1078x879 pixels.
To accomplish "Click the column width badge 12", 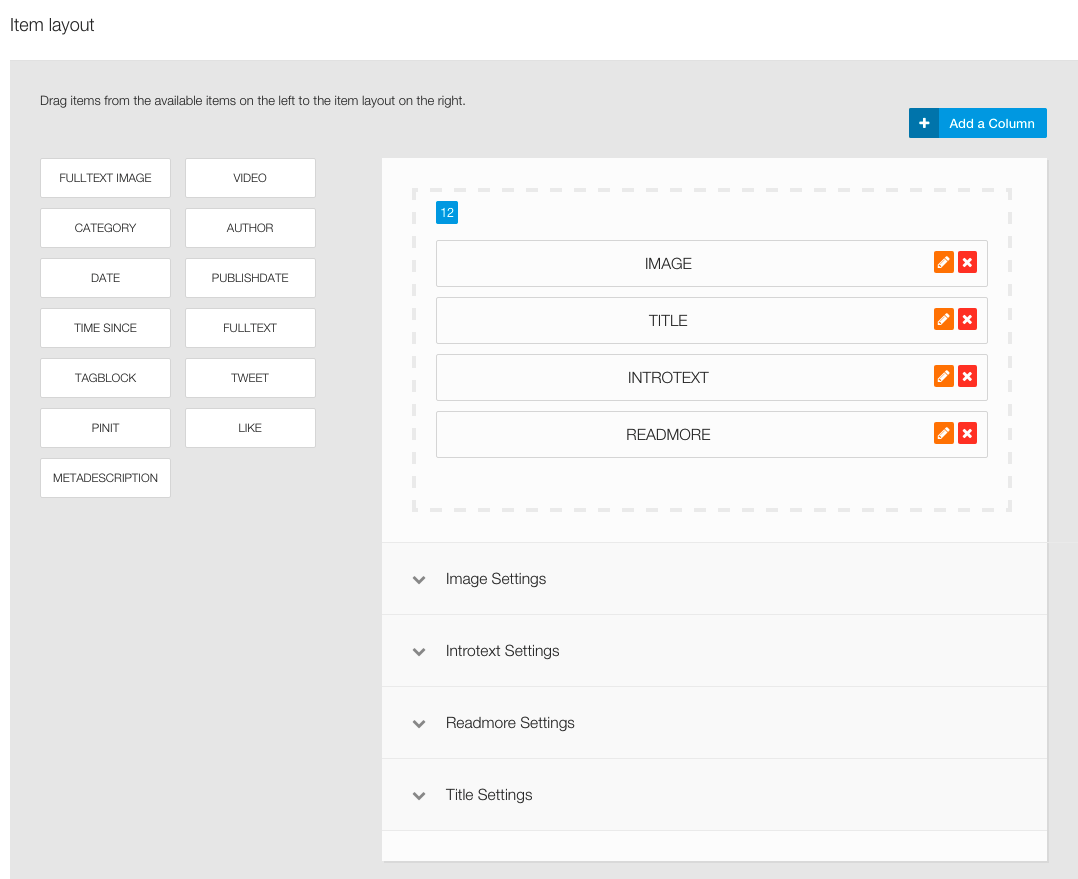I will click(447, 212).
